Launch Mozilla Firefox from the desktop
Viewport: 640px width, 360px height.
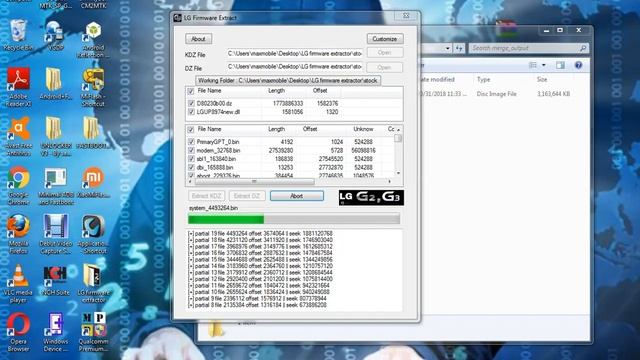18,234
